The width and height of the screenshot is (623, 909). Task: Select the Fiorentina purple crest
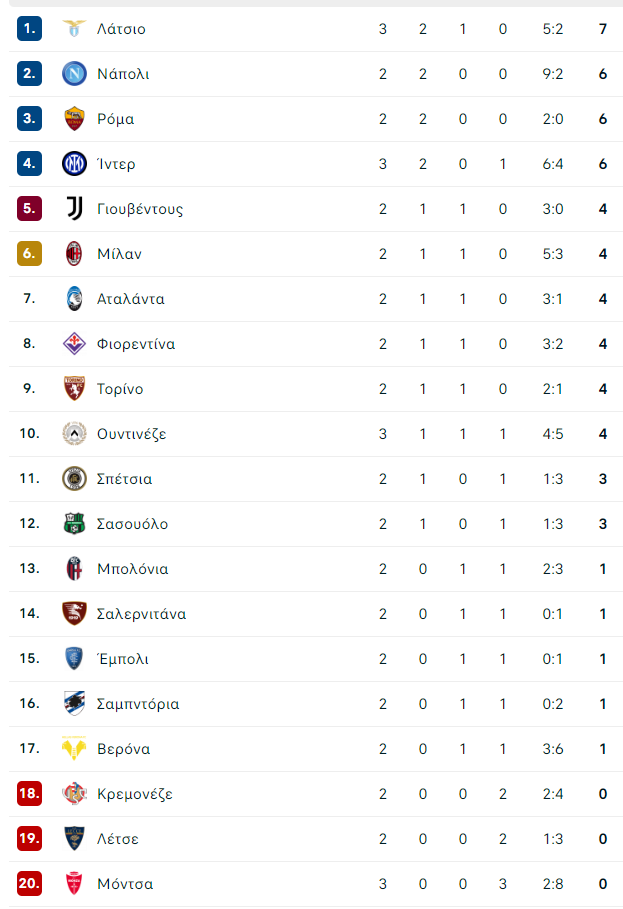click(74, 344)
